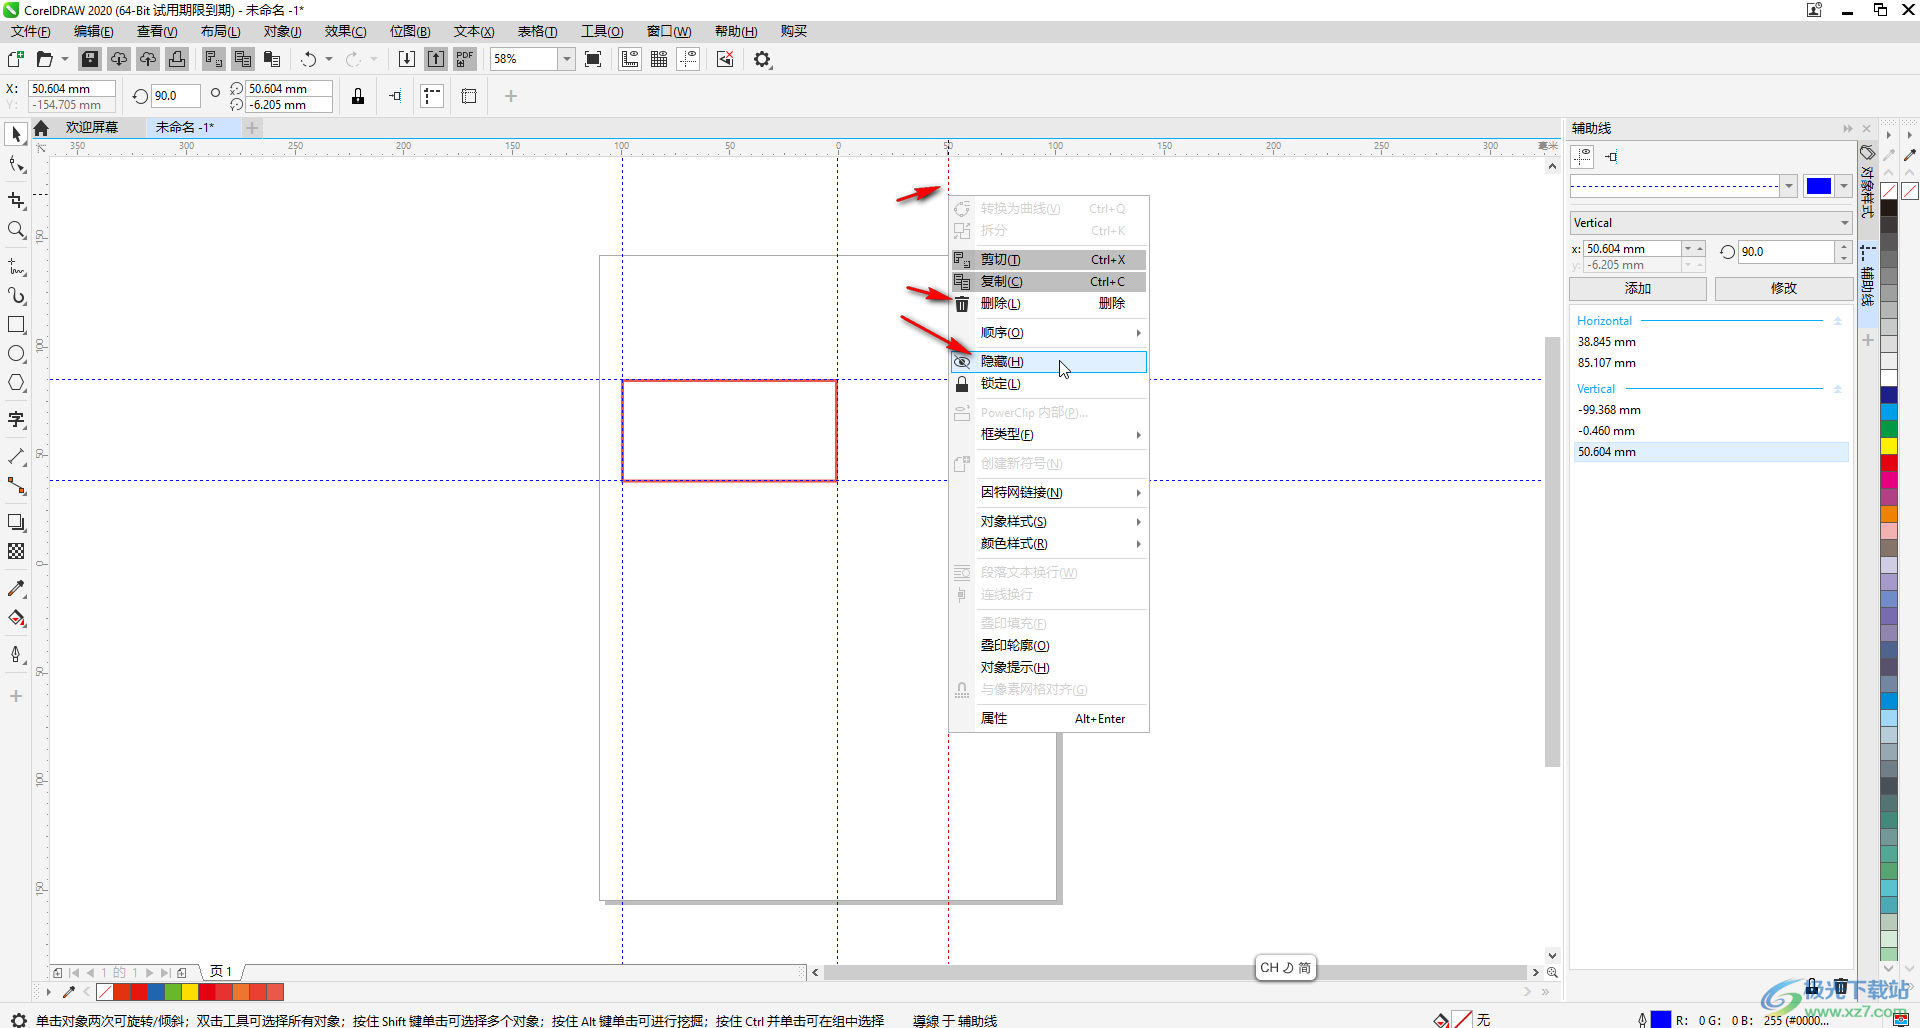Click the Full-screen preview icon
The height and width of the screenshot is (1028, 1920).
(593, 59)
